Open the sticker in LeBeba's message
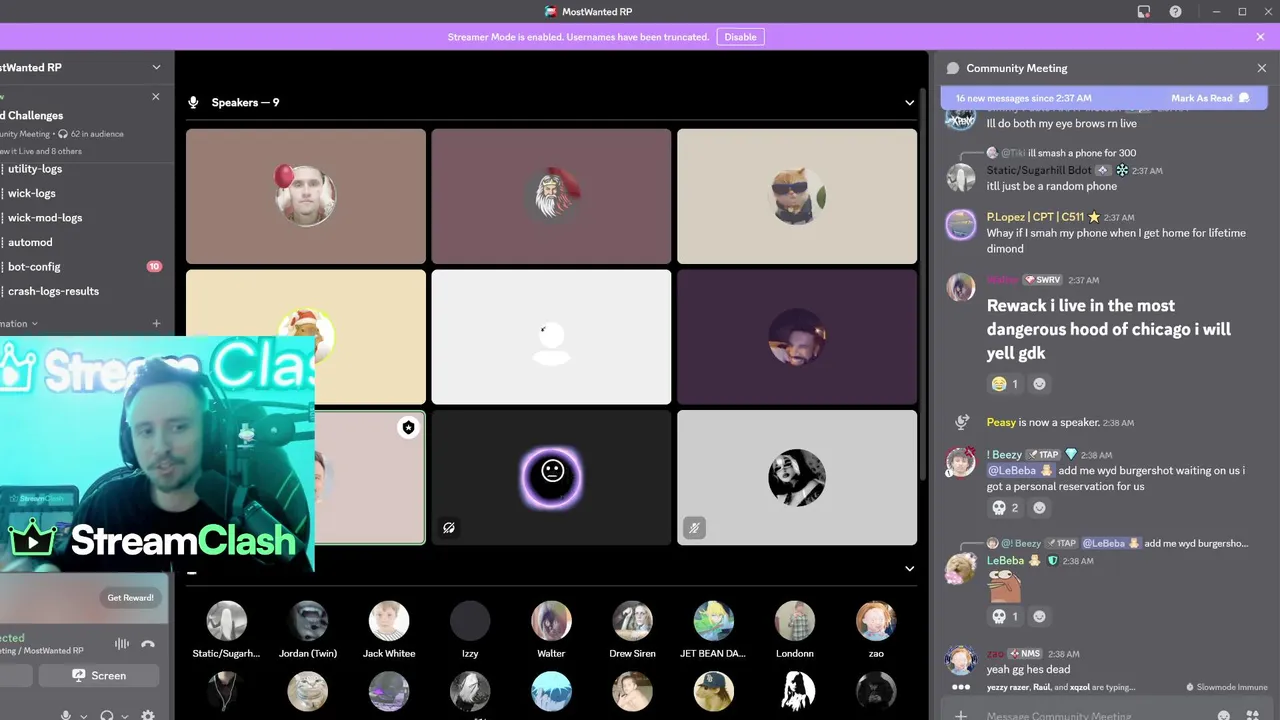Viewport: 1280px width, 720px height. (1004, 586)
